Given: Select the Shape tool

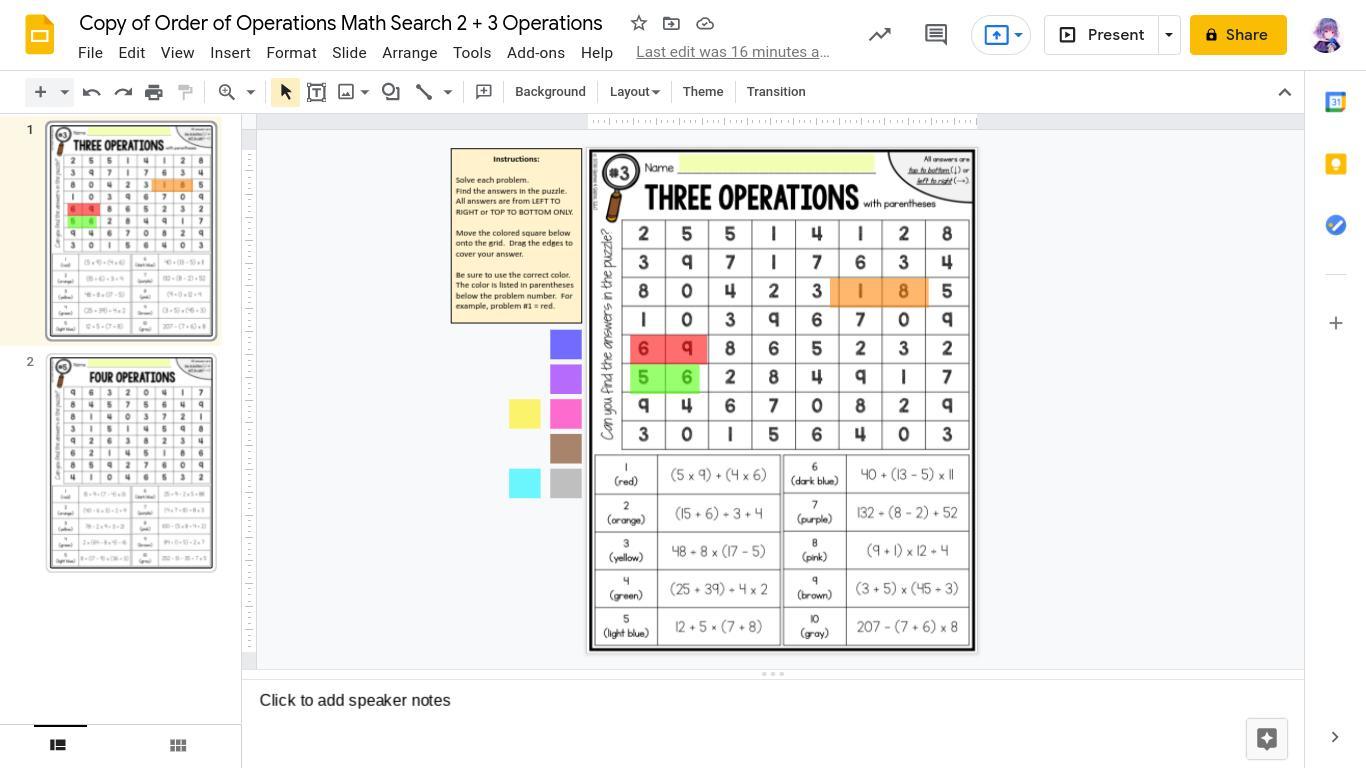Looking at the screenshot, I should [x=391, y=92].
